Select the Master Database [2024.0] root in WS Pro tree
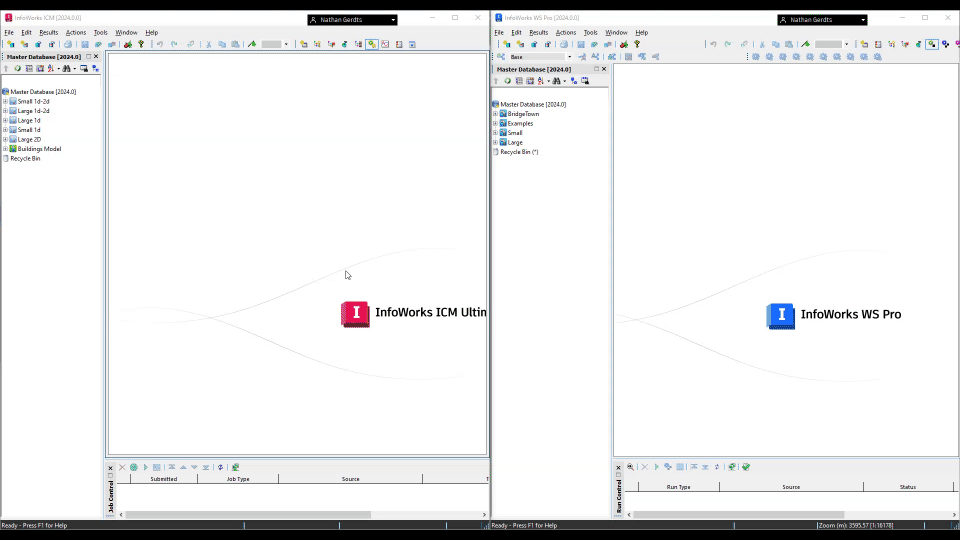This screenshot has height=540, width=960. point(533,105)
